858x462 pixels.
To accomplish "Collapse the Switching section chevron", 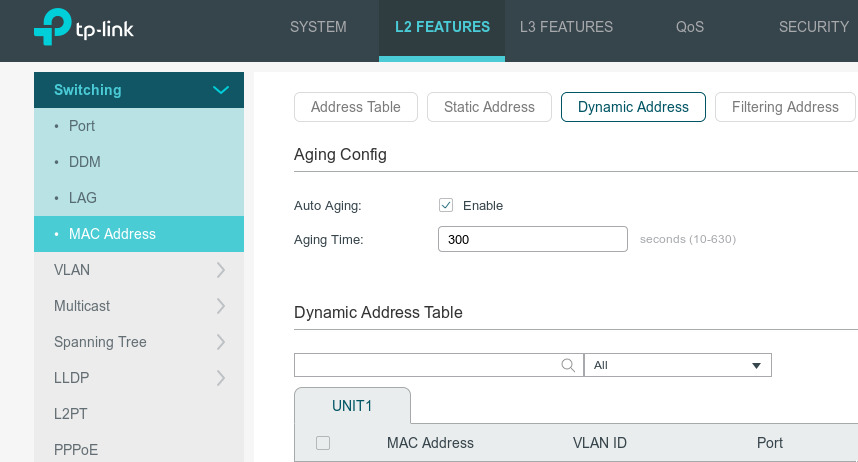I will coord(221,90).
